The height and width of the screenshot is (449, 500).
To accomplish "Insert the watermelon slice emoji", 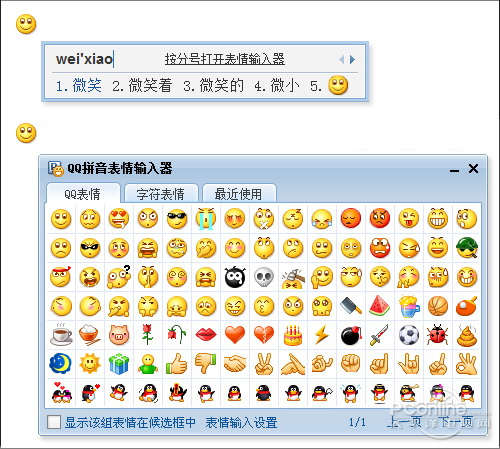I will 380,306.
